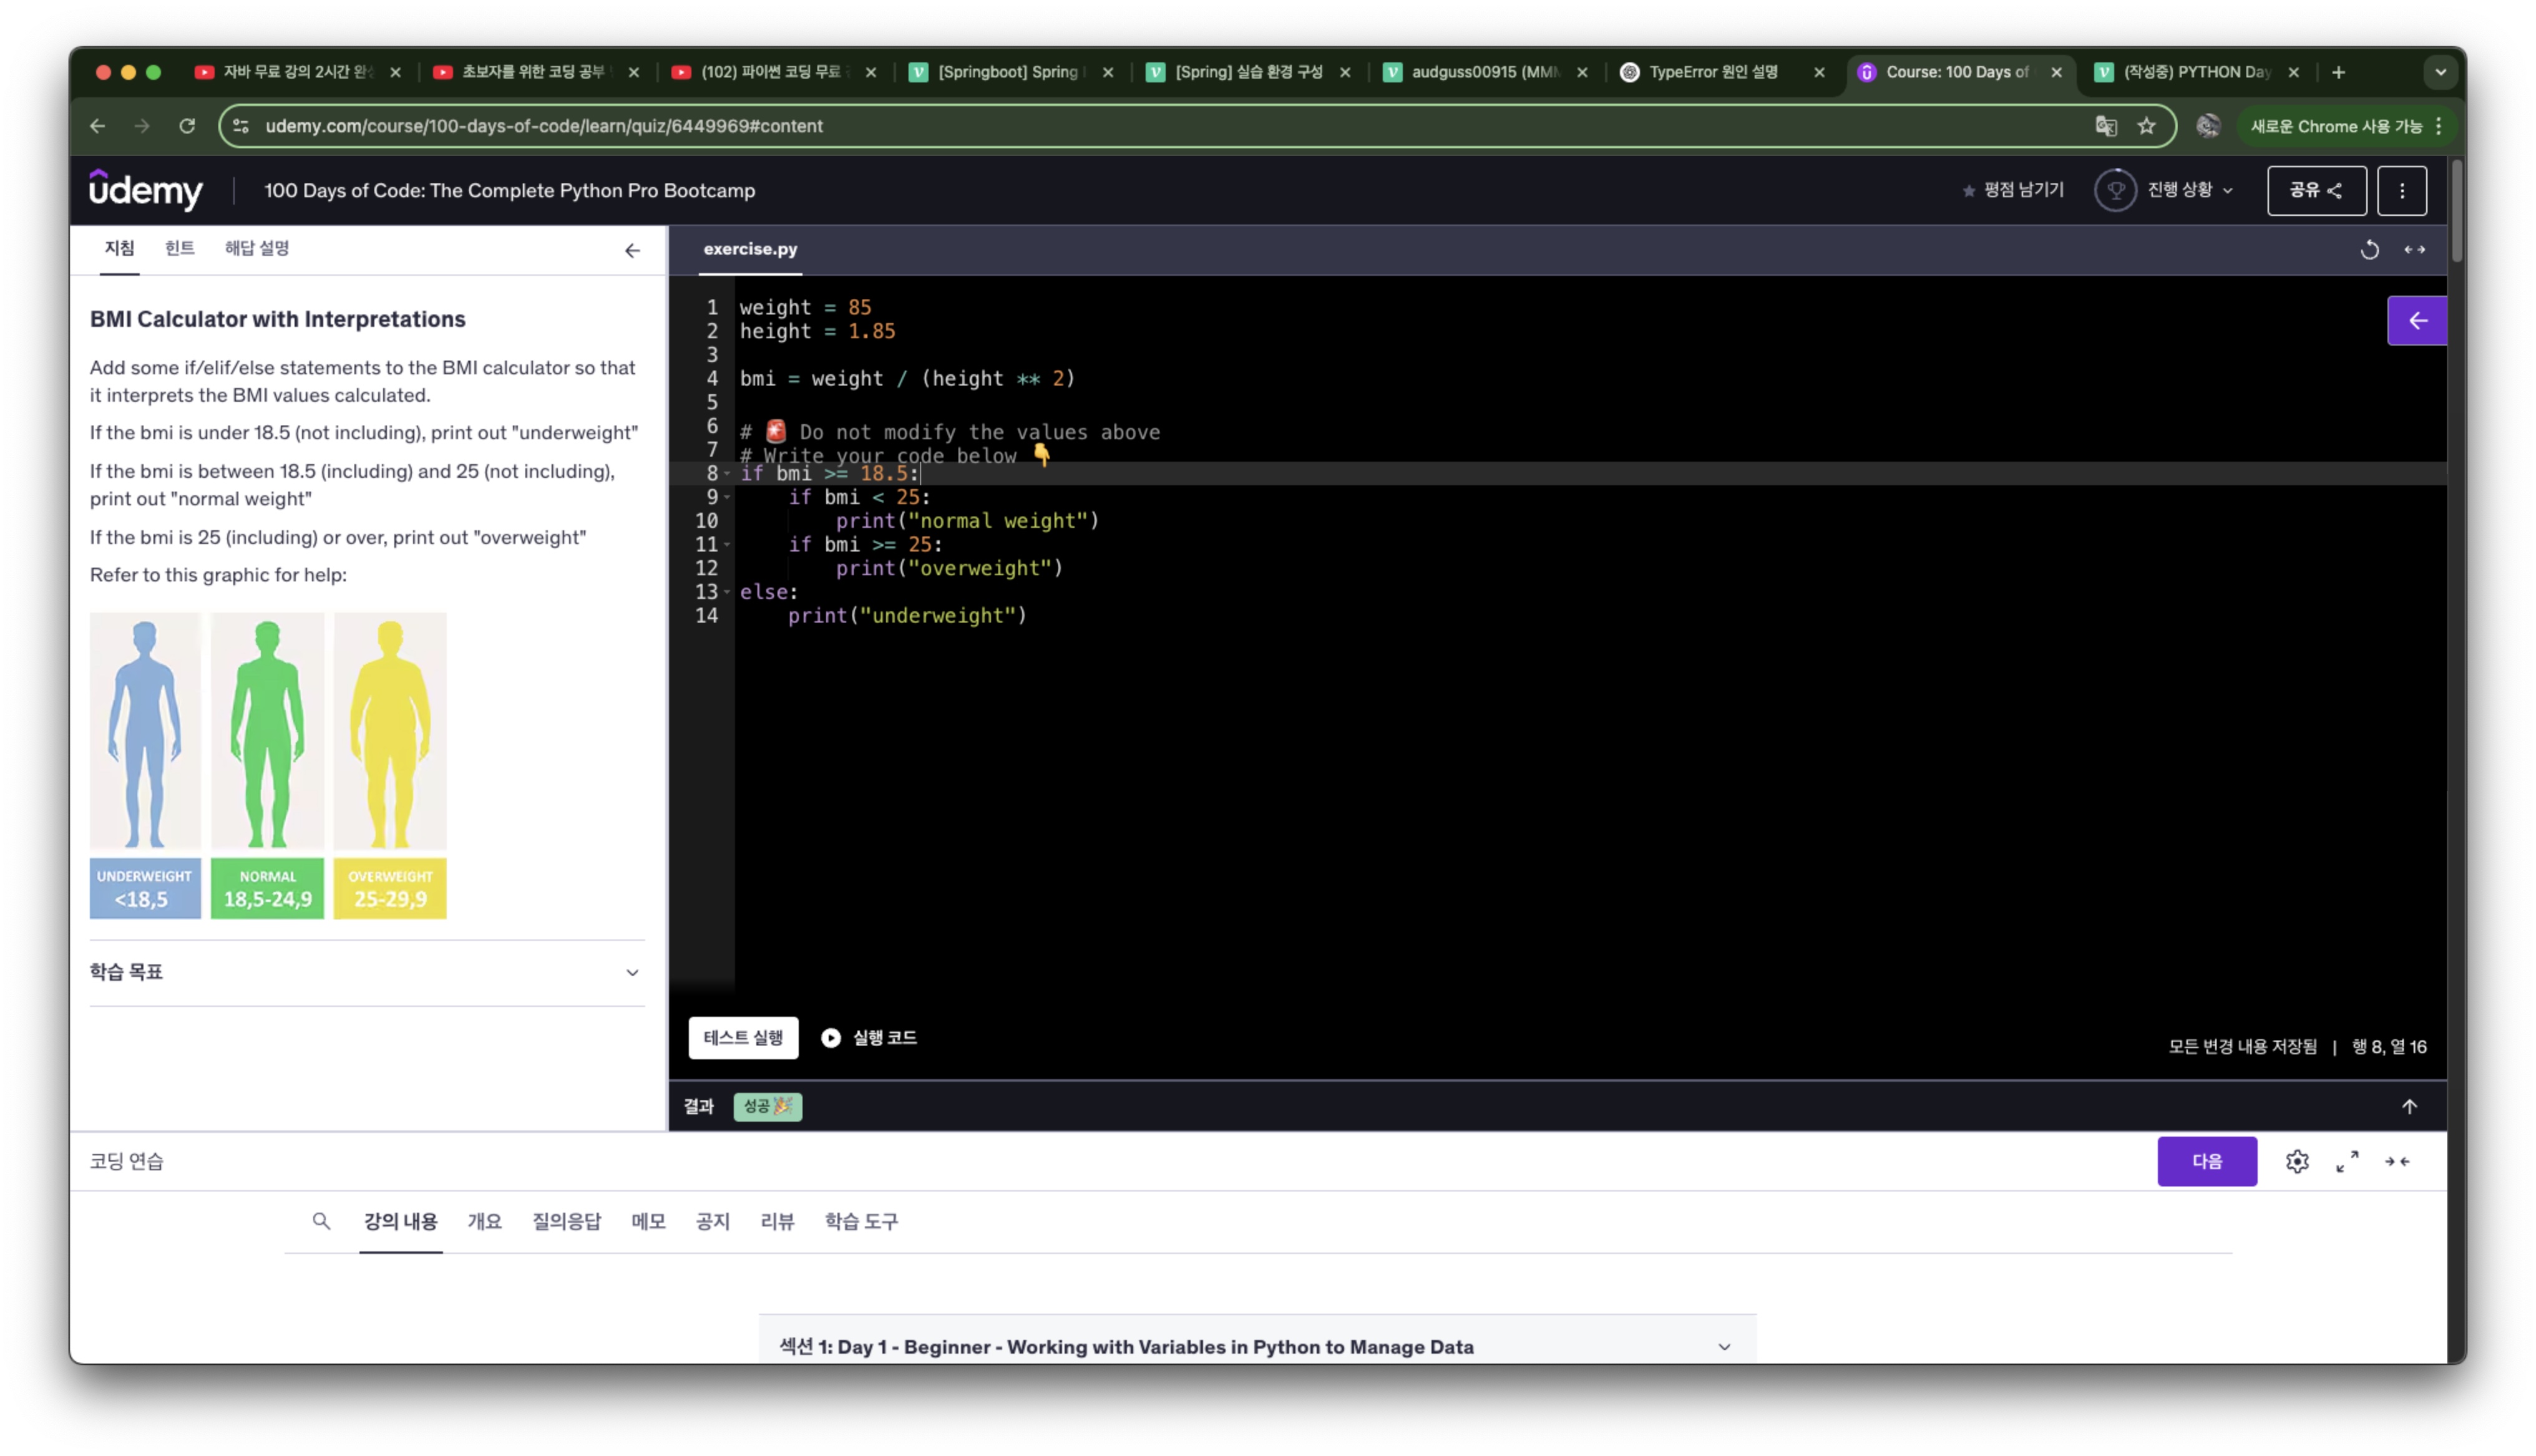Click the collapse view inward arrows icon
Image resolution: width=2536 pixels, height=1456 pixels.
[x=2396, y=1161]
